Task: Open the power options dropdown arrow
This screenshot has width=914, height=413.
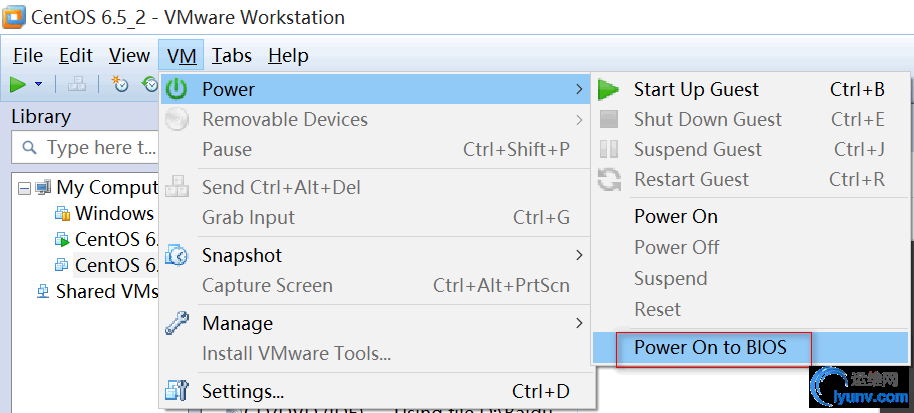Action: [39, 85]
